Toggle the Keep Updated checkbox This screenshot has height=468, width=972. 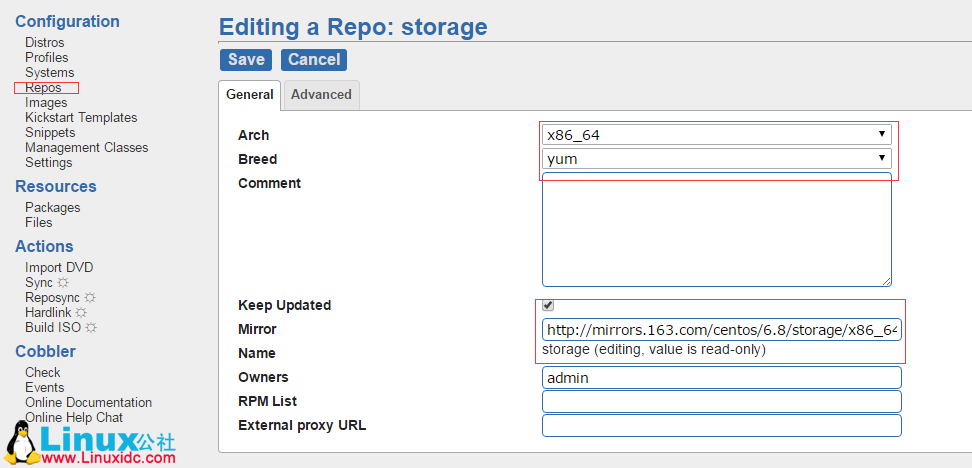tap(548, 305)
